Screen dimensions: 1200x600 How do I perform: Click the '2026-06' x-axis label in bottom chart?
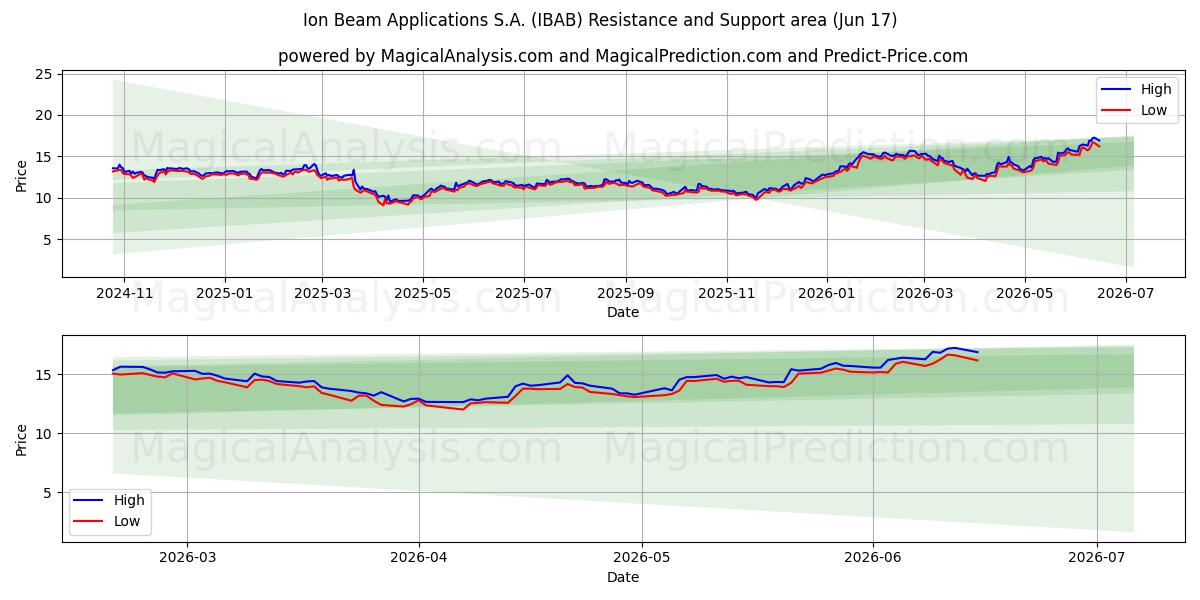(873, 559)
